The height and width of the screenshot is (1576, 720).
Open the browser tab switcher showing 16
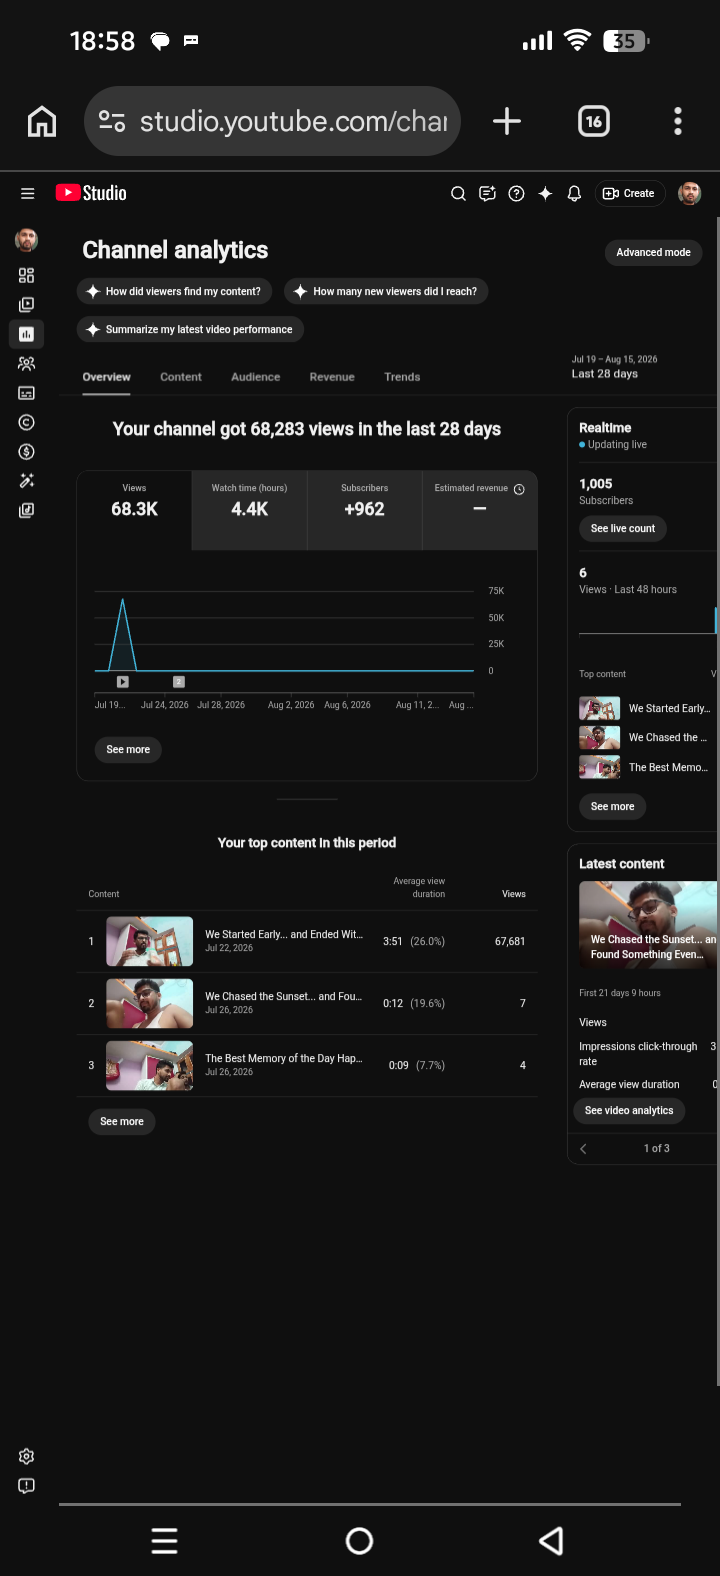pos(594,121)
